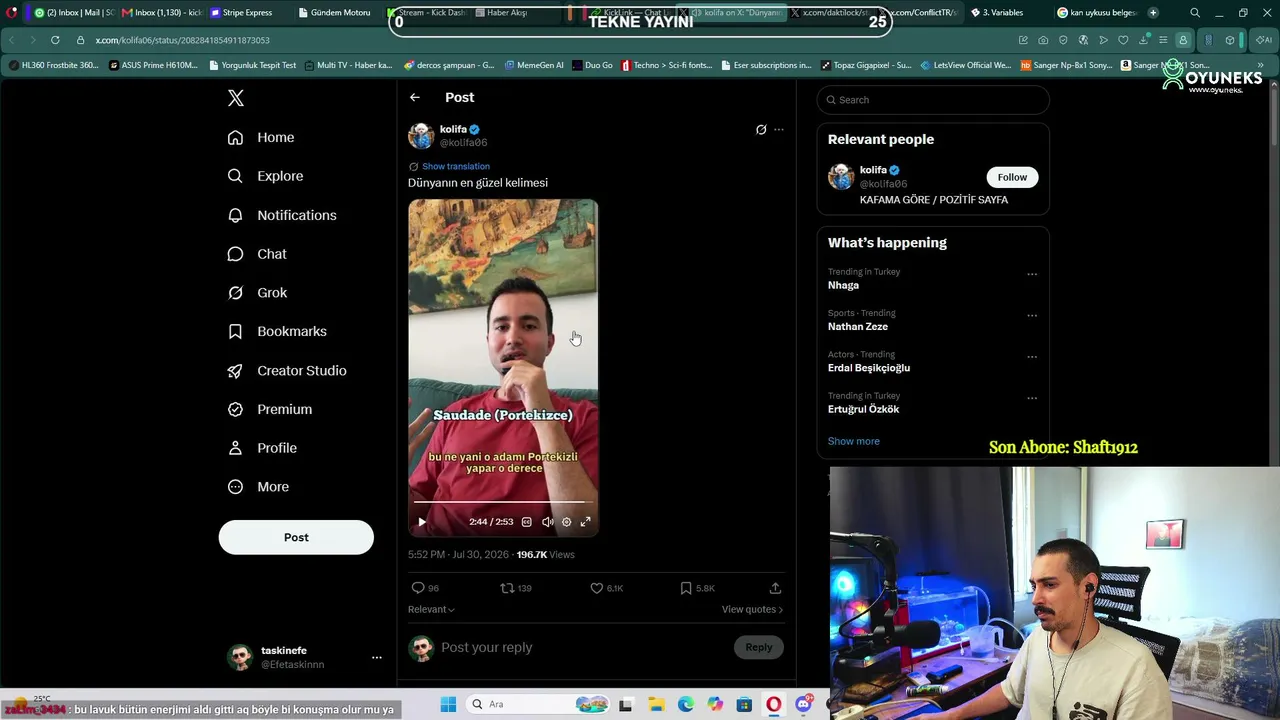This screenshot has height=720, width=1280.
Task: Open Grok from the sidebar
Action: pos(257,293)
